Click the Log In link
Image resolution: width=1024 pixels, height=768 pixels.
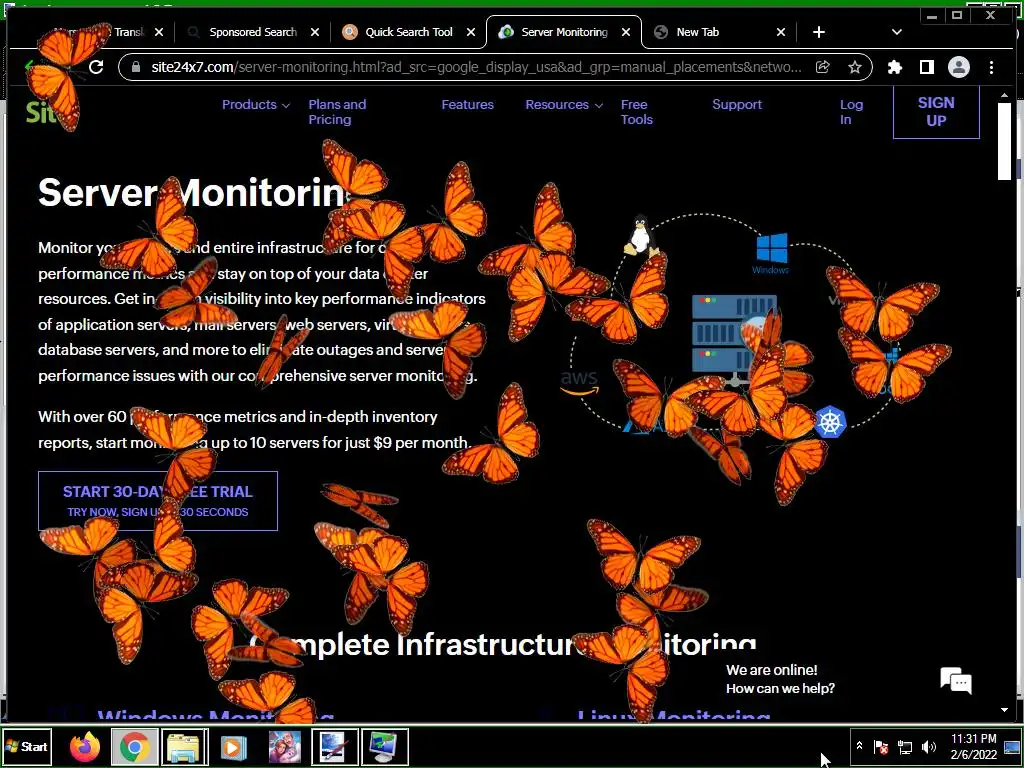(851, 112)
